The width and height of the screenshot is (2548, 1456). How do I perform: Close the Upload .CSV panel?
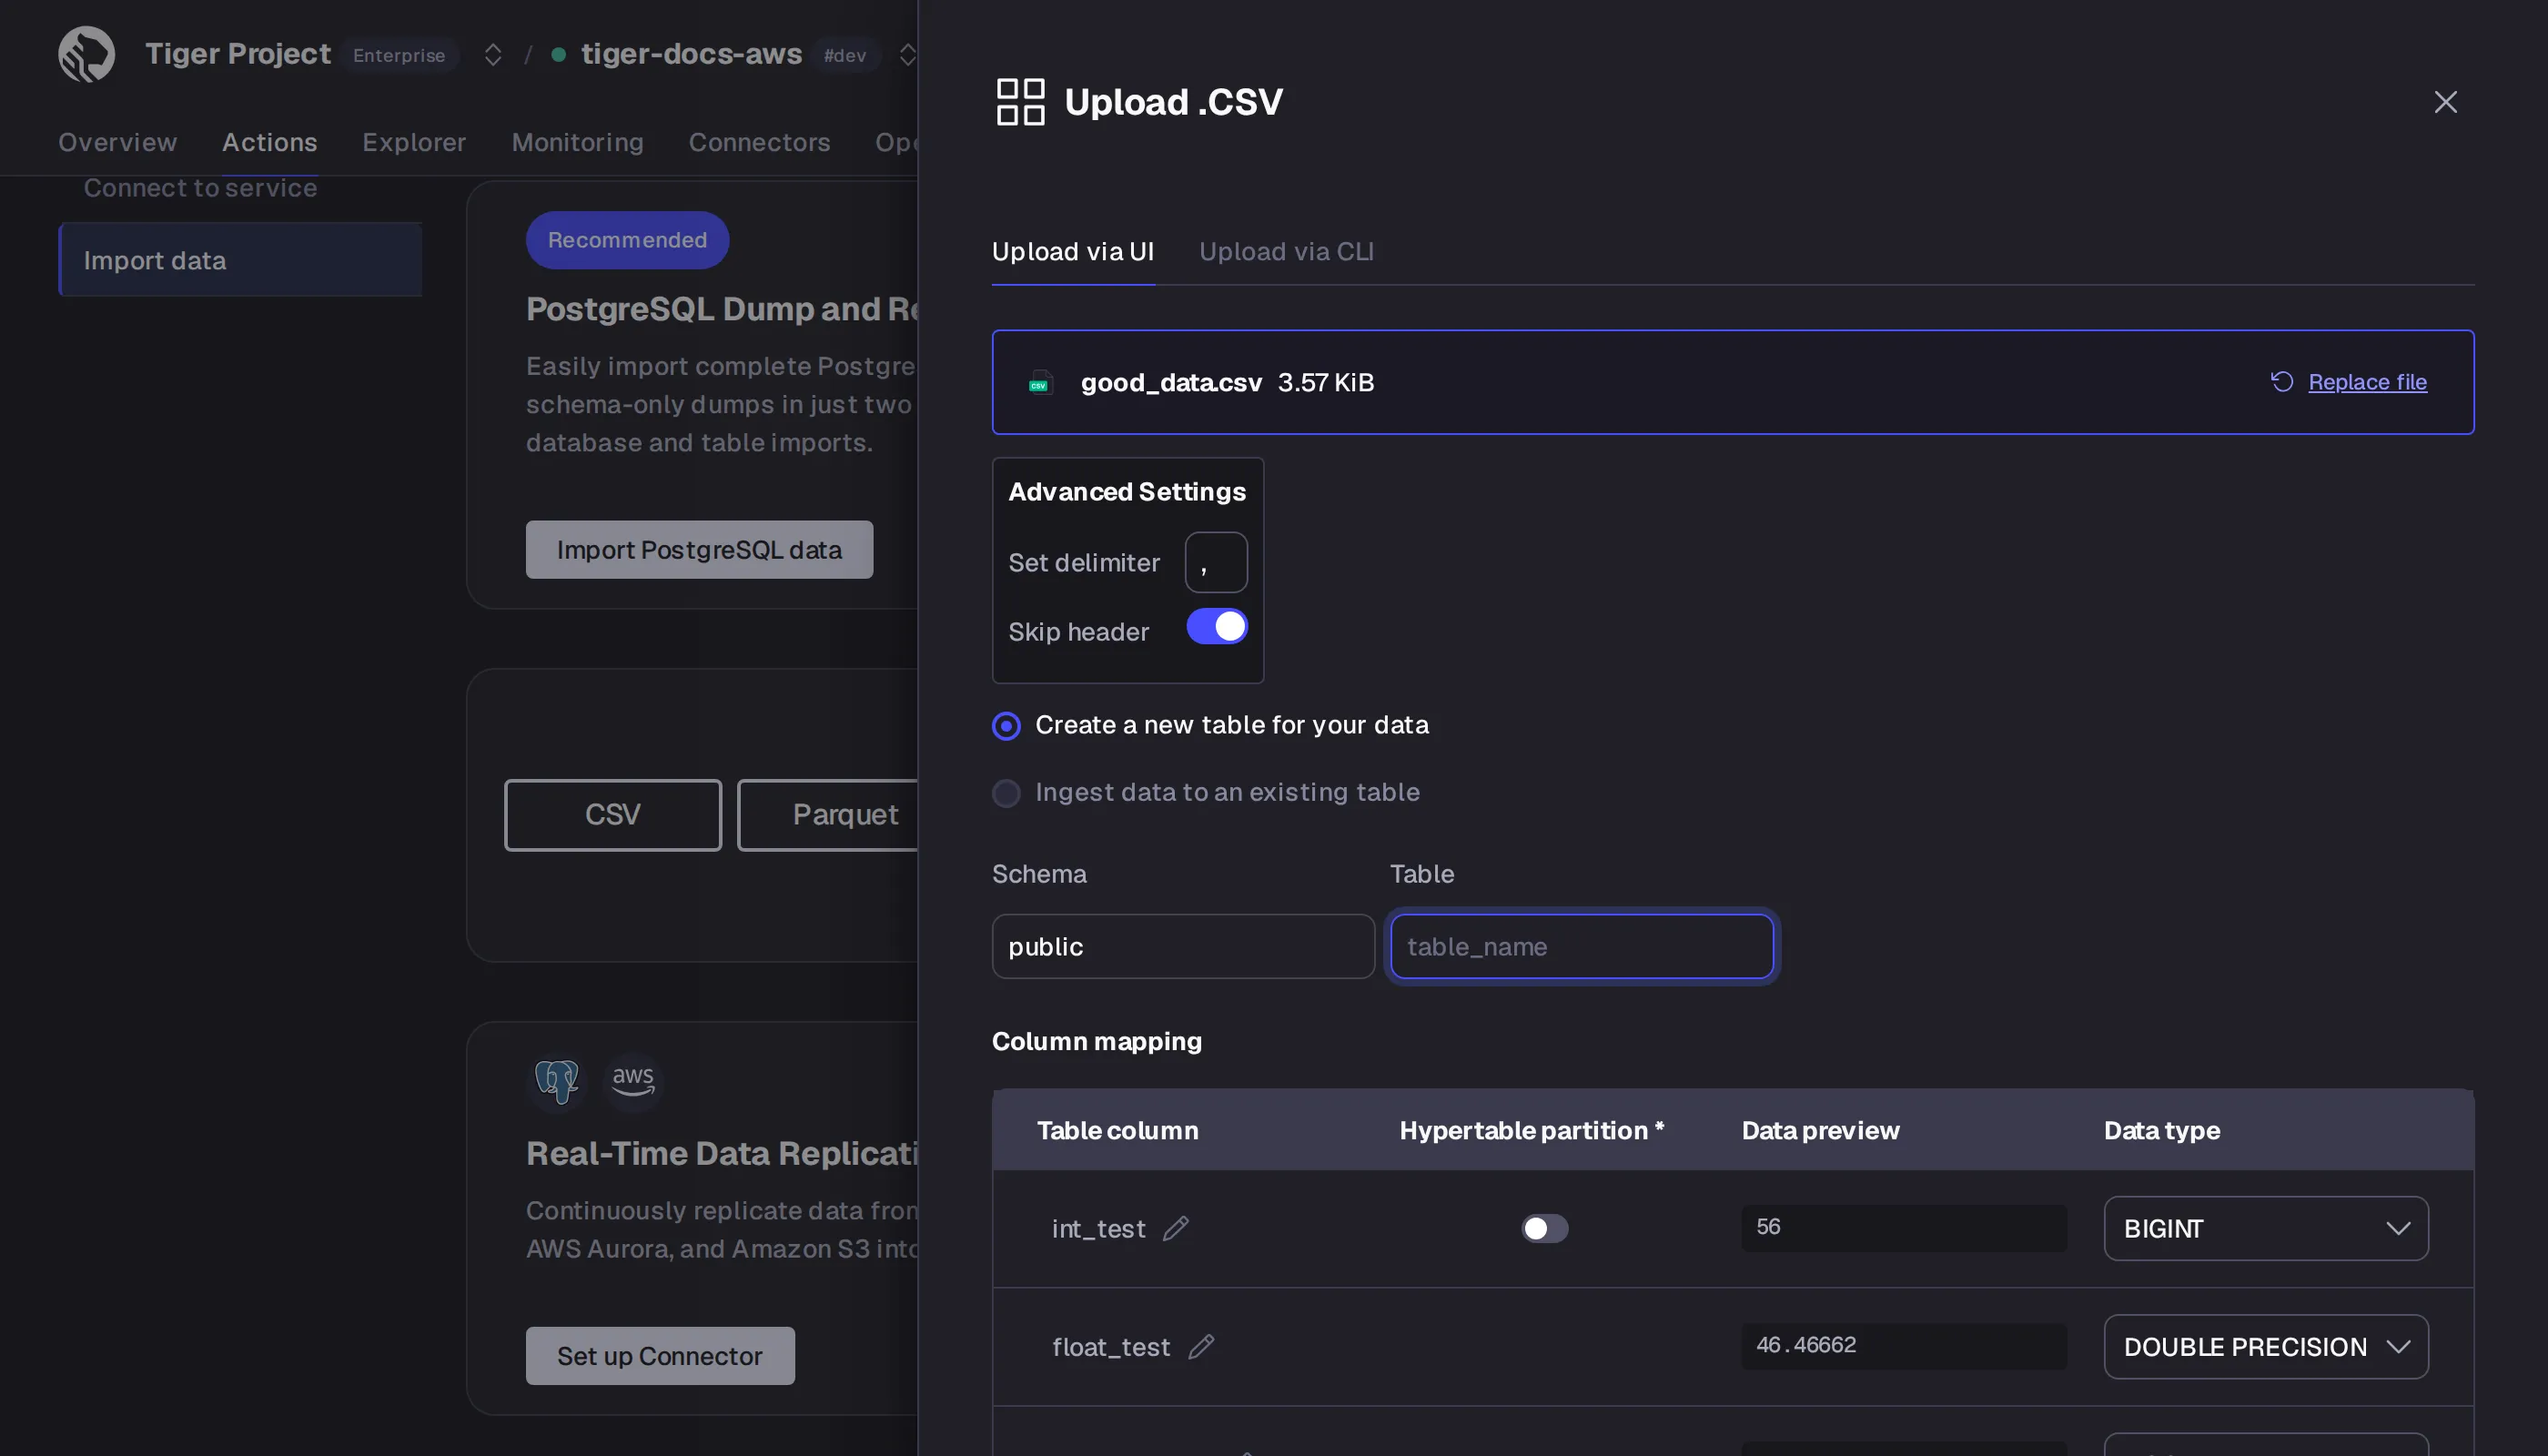pos(2445,102)
